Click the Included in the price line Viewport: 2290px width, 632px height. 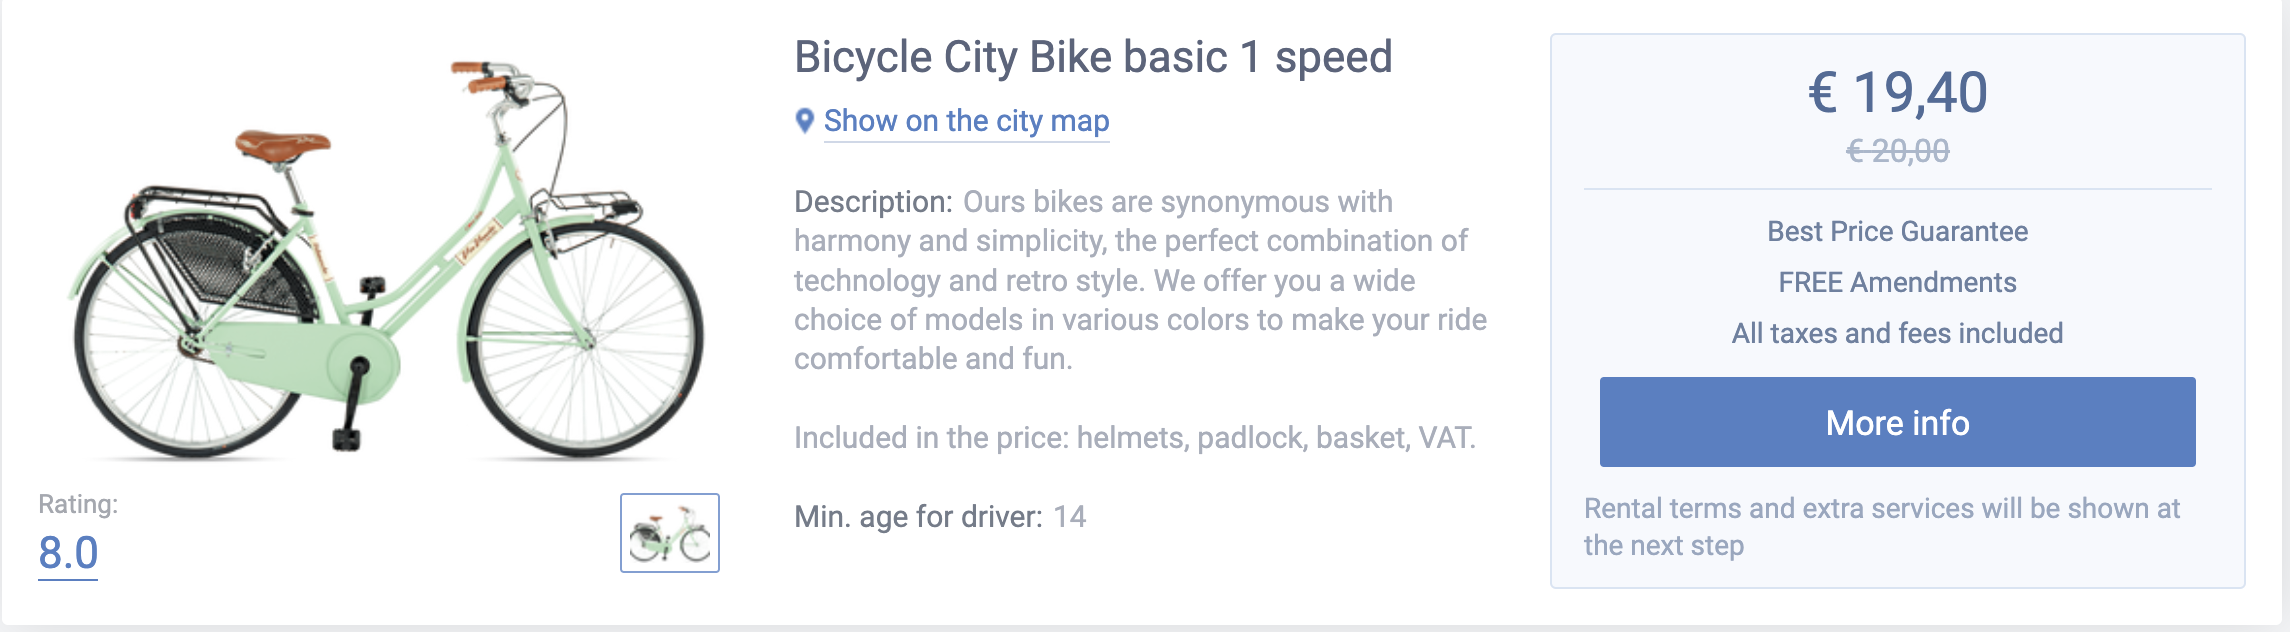[1134, 437]
